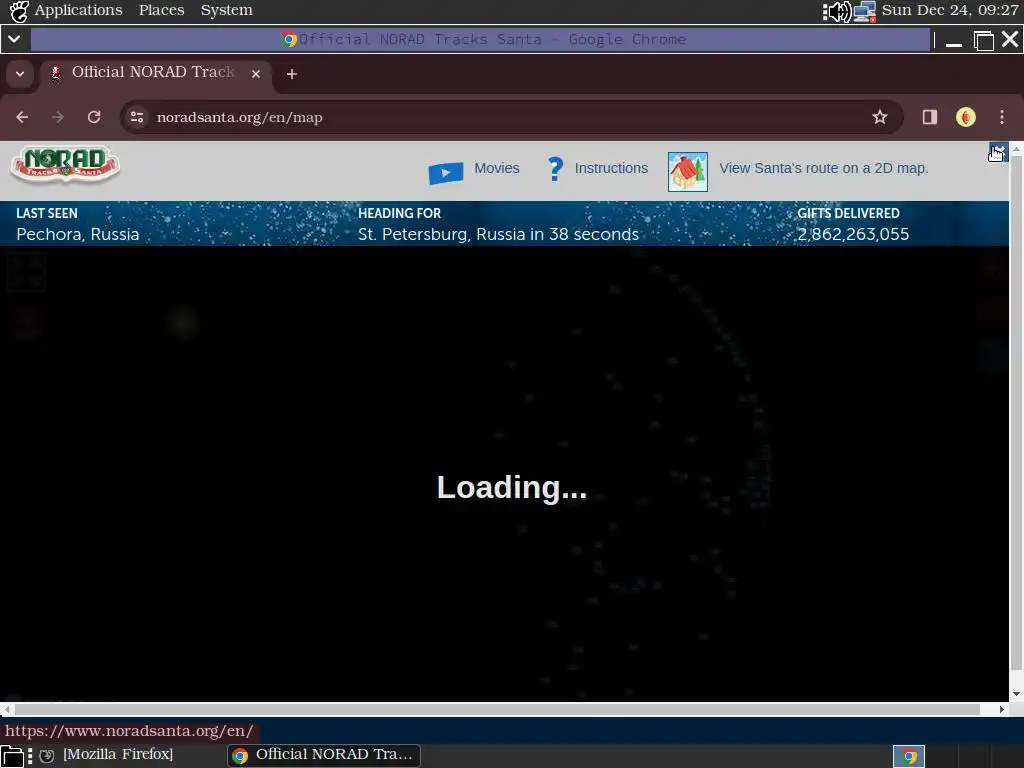
Task: Click the gifts delivered count 2,862,263,055
Action: coord(853,234)
